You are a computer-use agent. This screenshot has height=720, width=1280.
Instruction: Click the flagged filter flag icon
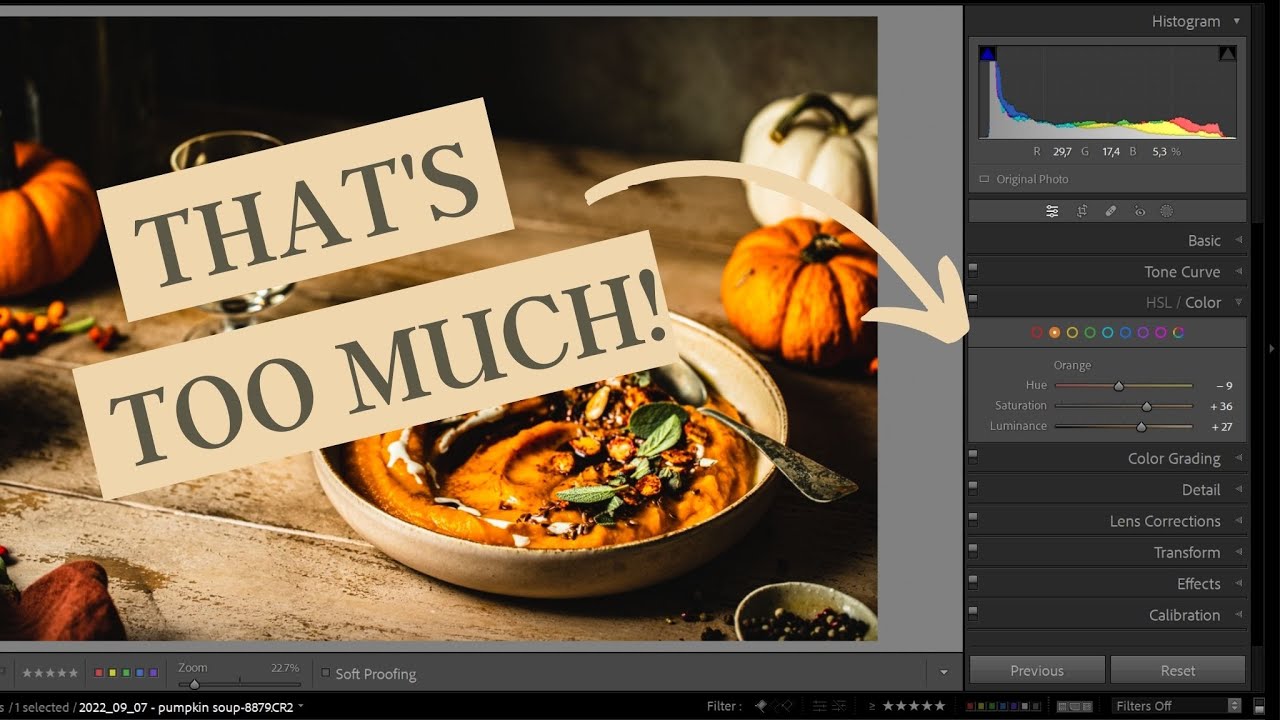[760, 706]
